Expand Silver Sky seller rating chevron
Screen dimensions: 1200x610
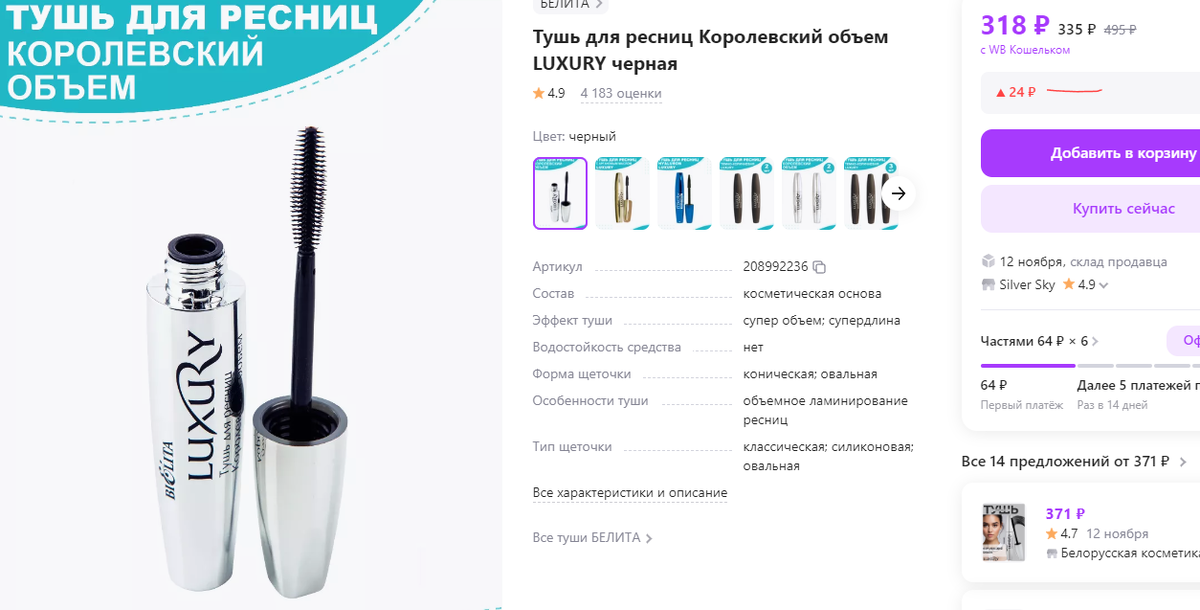tap(1104, 285)
